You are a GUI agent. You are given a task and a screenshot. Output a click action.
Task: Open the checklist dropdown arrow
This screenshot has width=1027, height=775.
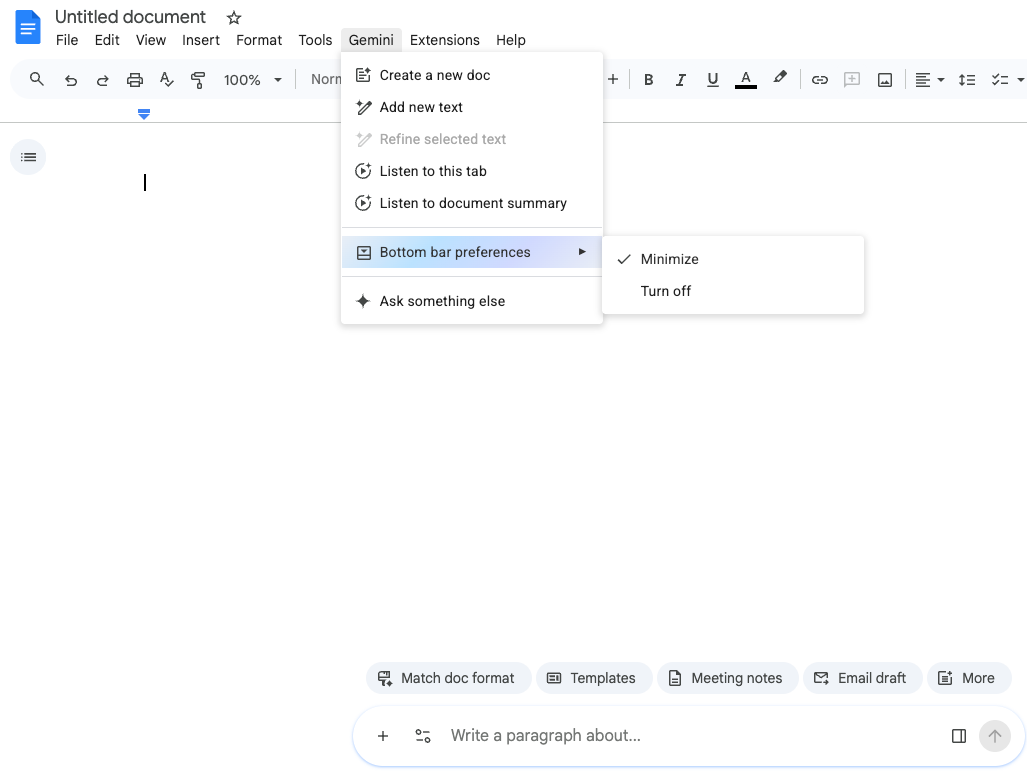[x=1020, y=80]
